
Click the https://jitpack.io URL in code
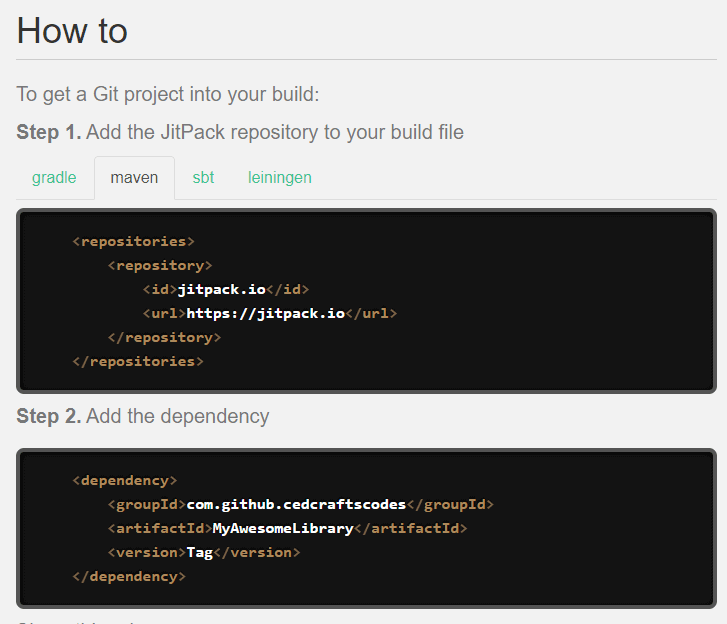(265, 313)
